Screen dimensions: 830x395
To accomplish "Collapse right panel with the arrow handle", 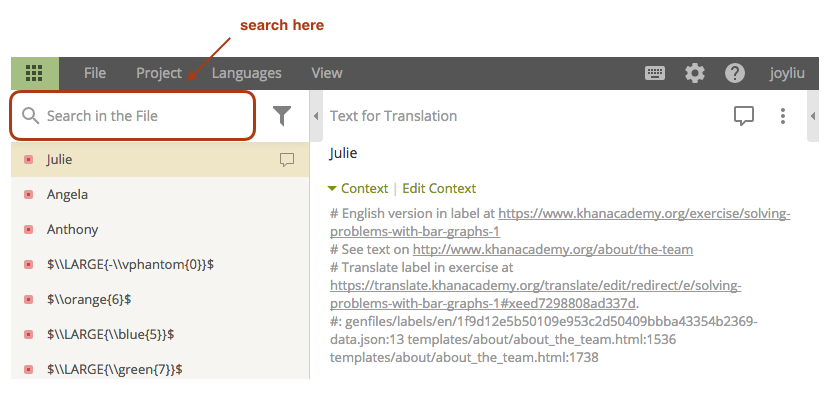I will click(813, 116).
